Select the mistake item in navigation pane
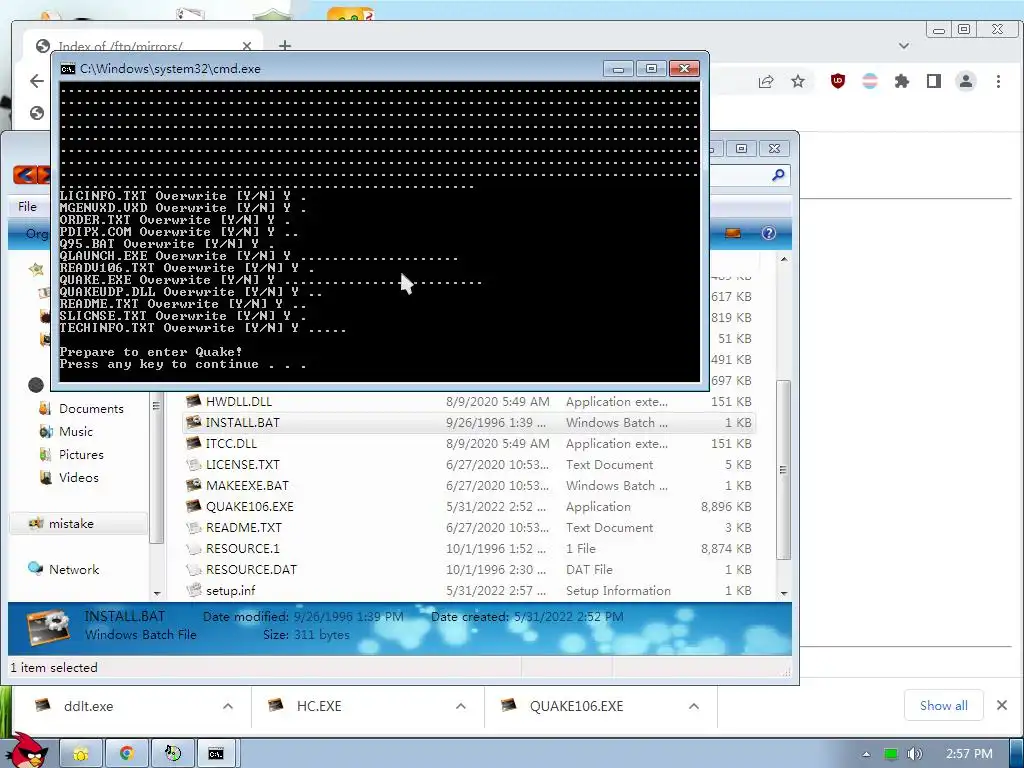The height and width of the screenshot is (768, 1024). (71, 524)
